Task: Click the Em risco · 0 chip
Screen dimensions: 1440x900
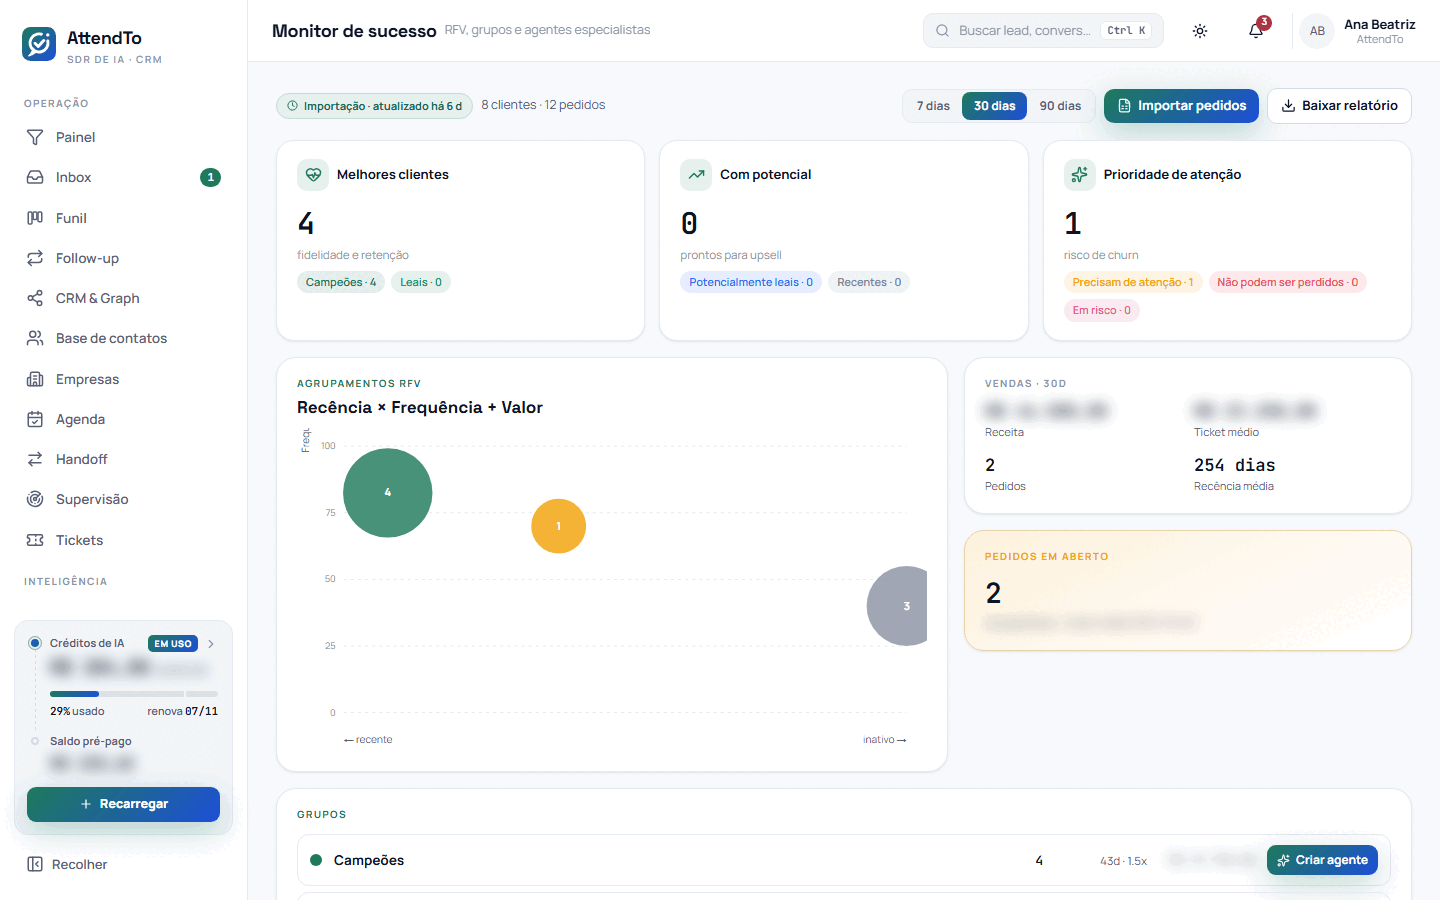Action: [1102, 310]
